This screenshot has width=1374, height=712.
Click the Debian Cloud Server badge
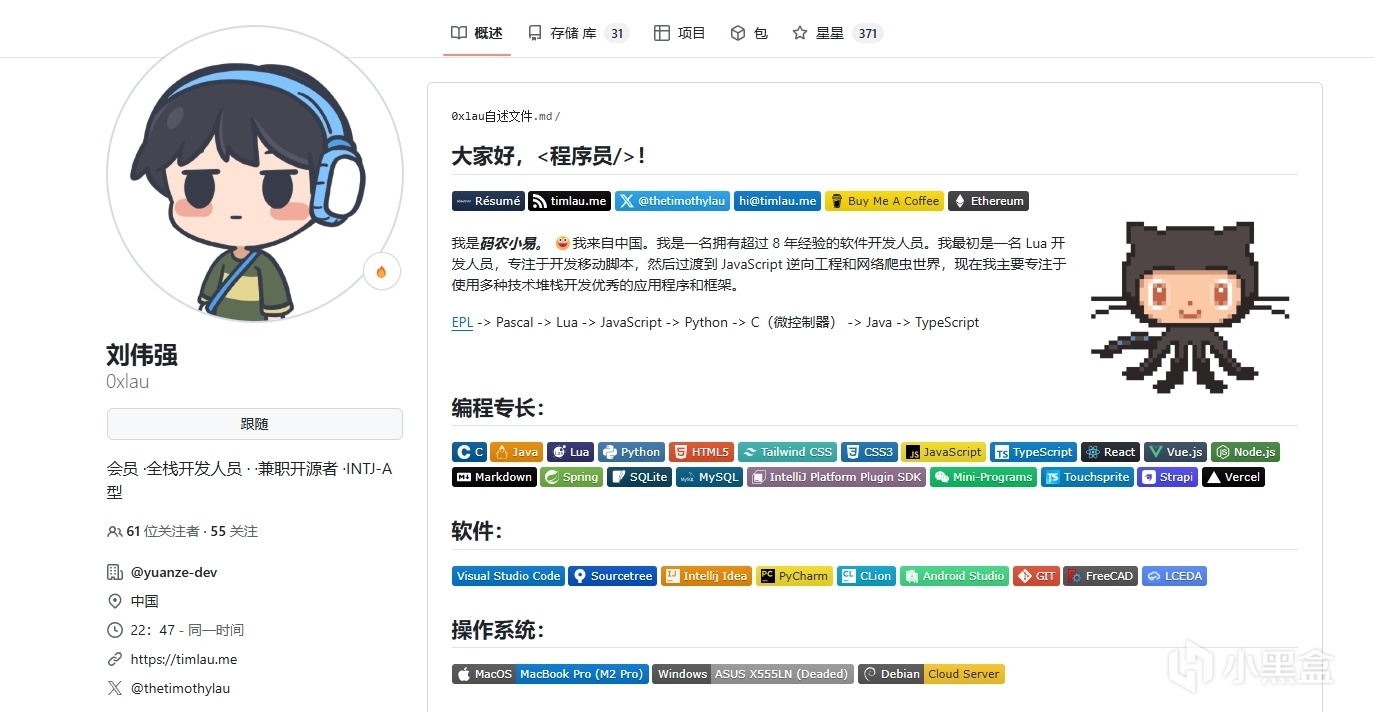pos(931,673)
